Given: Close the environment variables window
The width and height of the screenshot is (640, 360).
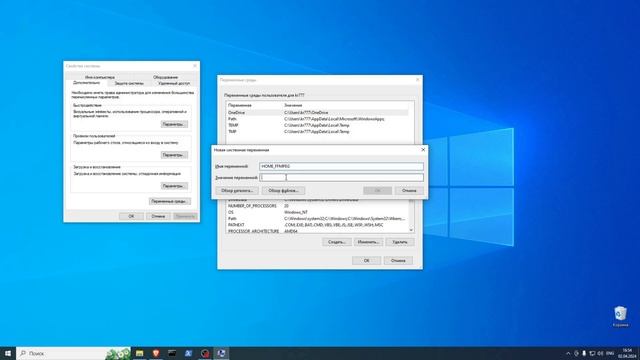Looking at the screenshot, I should pyautogui.click(x=417, y=80).
